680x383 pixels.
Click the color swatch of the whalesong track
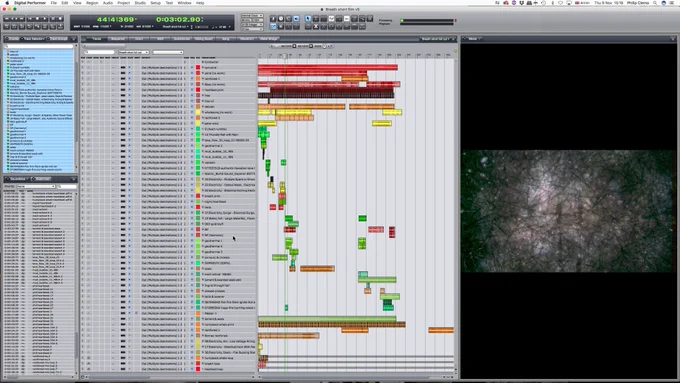[x=198, y=112]
